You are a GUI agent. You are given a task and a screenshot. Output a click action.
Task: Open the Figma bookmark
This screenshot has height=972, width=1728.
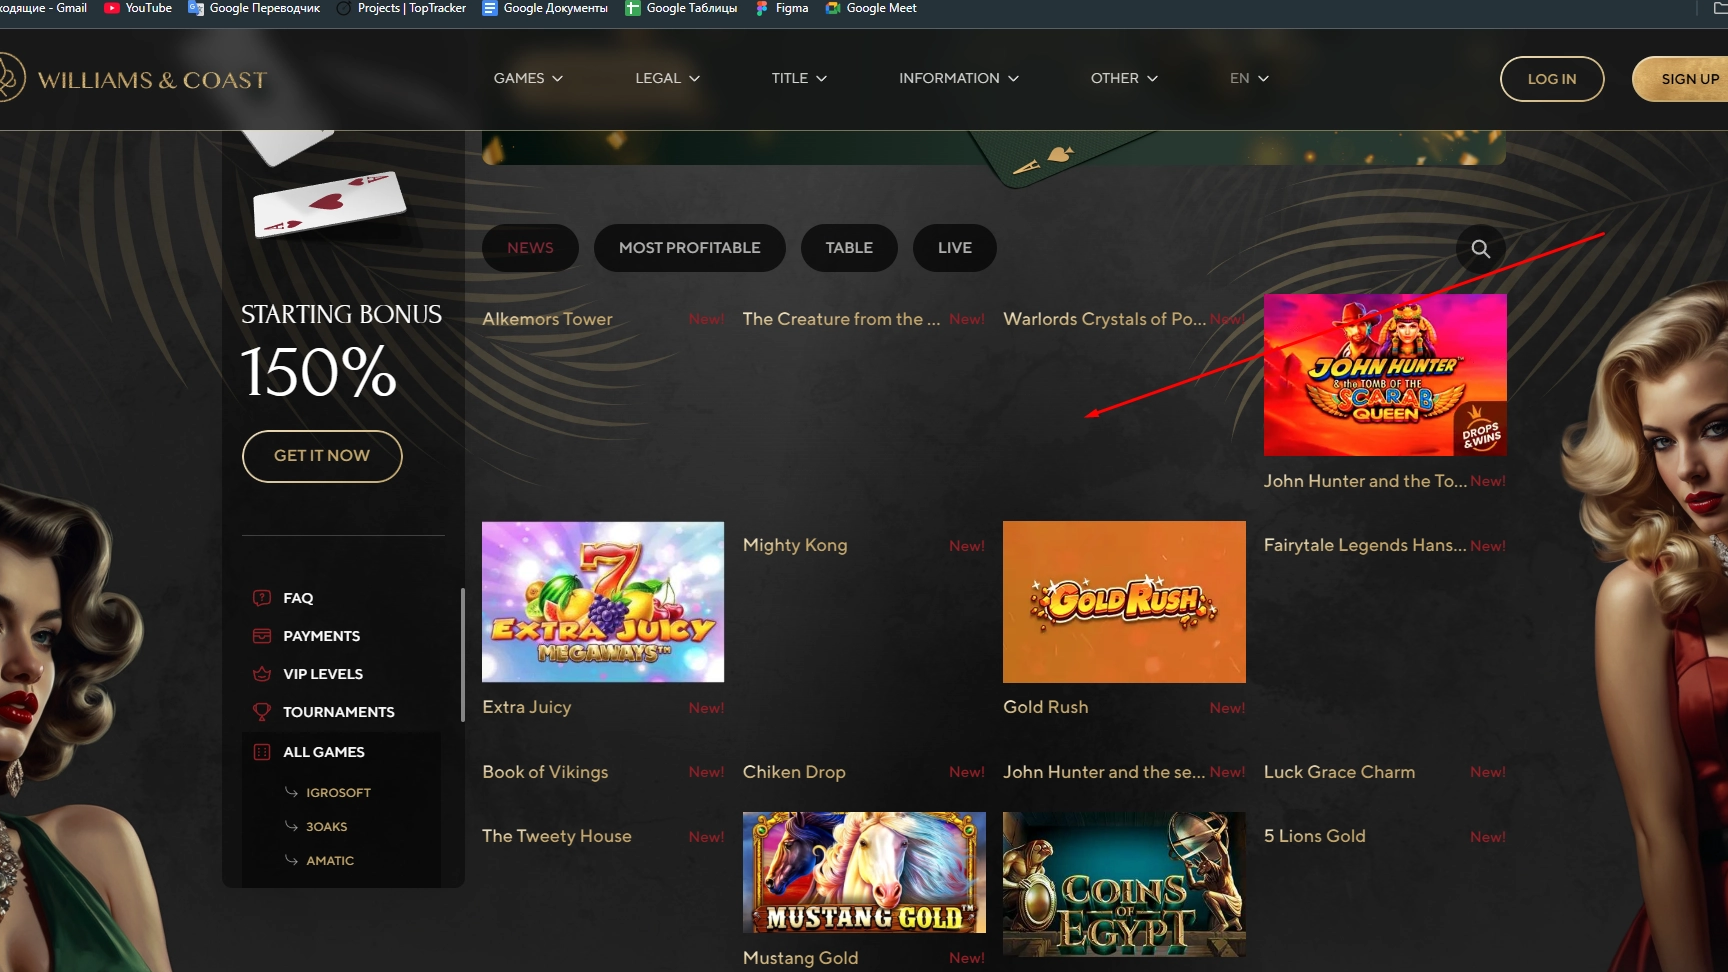click(782, 8)
